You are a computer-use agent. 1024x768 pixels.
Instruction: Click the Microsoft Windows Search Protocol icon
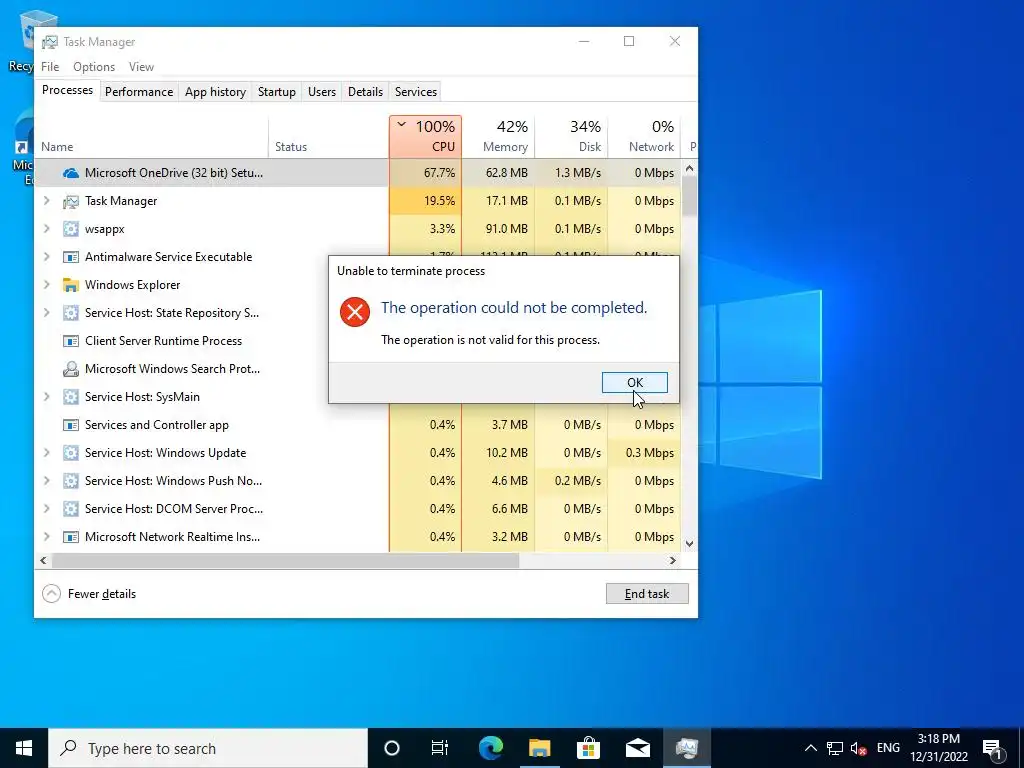coord(71,369)
